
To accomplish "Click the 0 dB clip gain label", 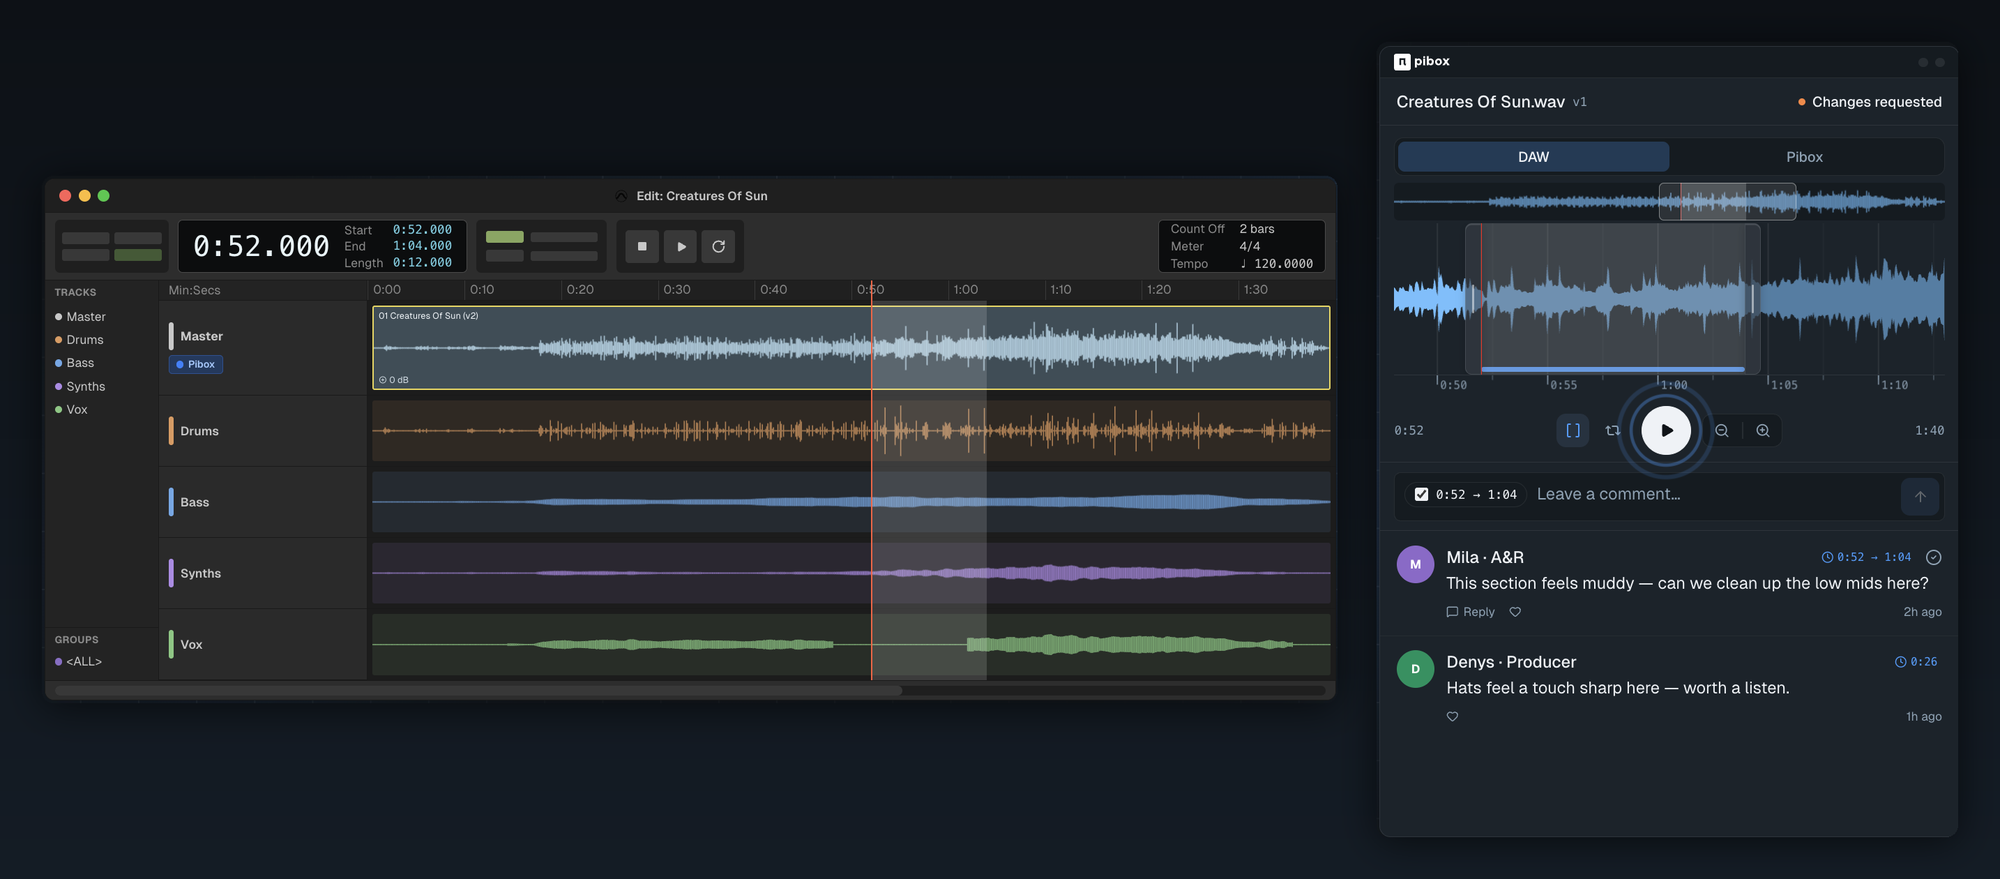I will [x=394, y=380].
